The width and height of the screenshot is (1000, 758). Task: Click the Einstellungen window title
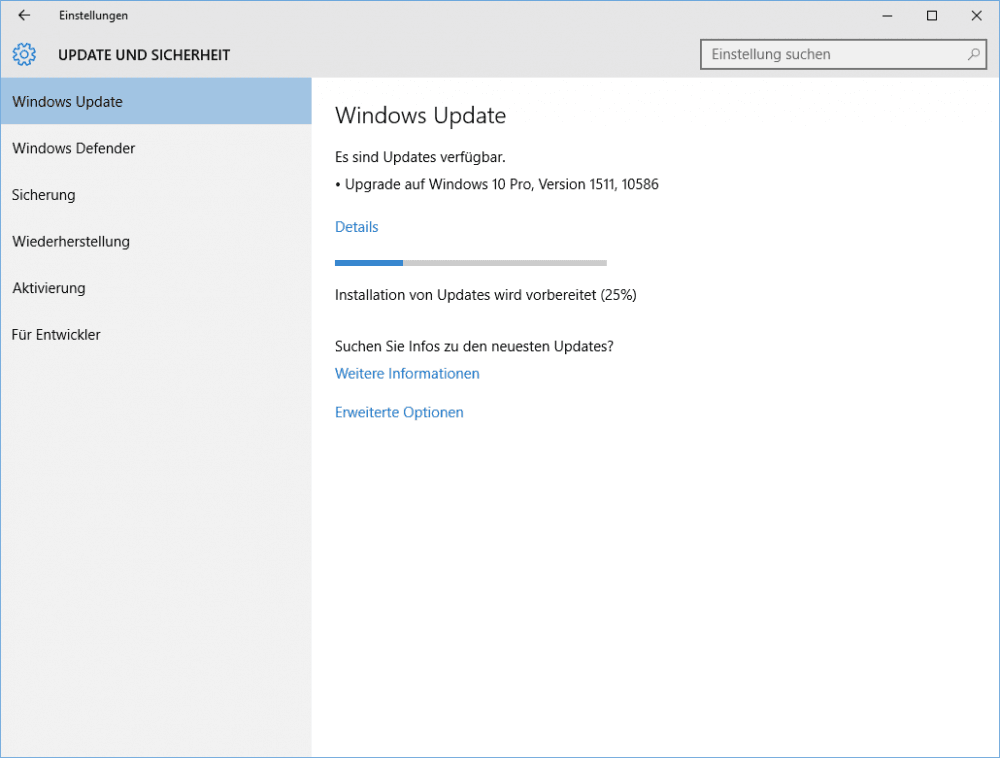tap(93, 15)
